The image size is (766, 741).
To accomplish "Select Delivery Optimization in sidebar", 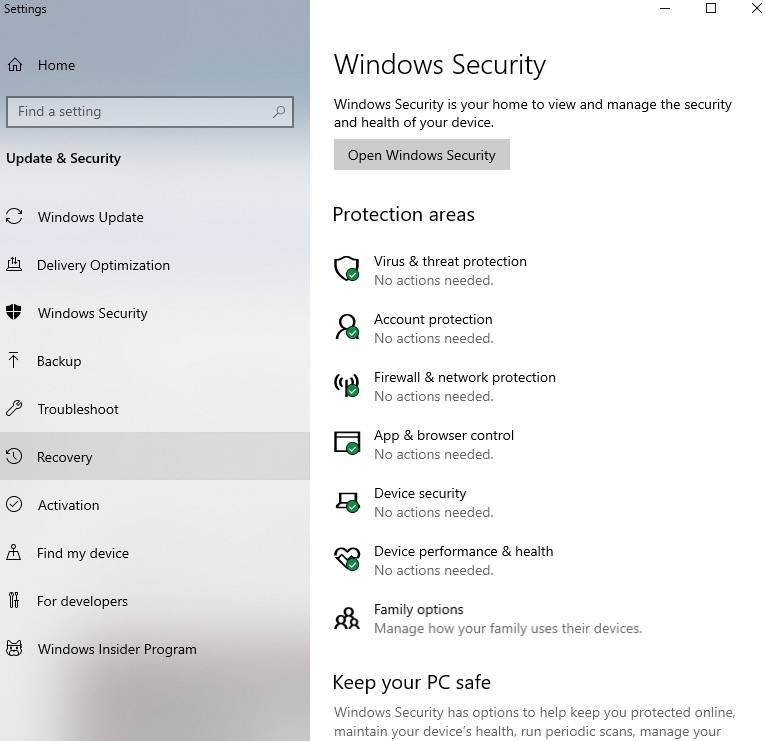I will [155, 265].
